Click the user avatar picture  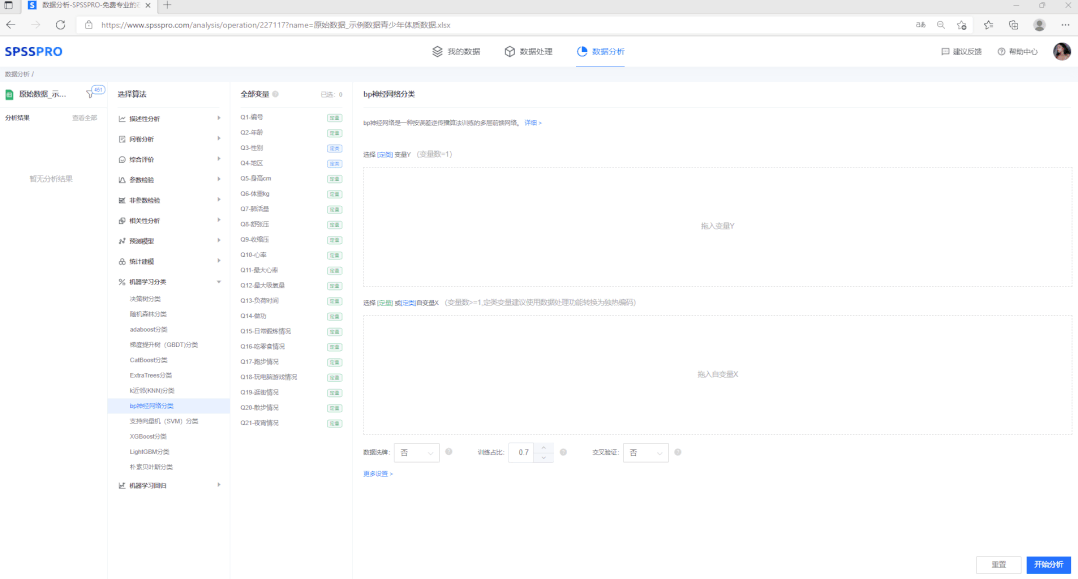pyautogui.click(x=1062, y=52)
